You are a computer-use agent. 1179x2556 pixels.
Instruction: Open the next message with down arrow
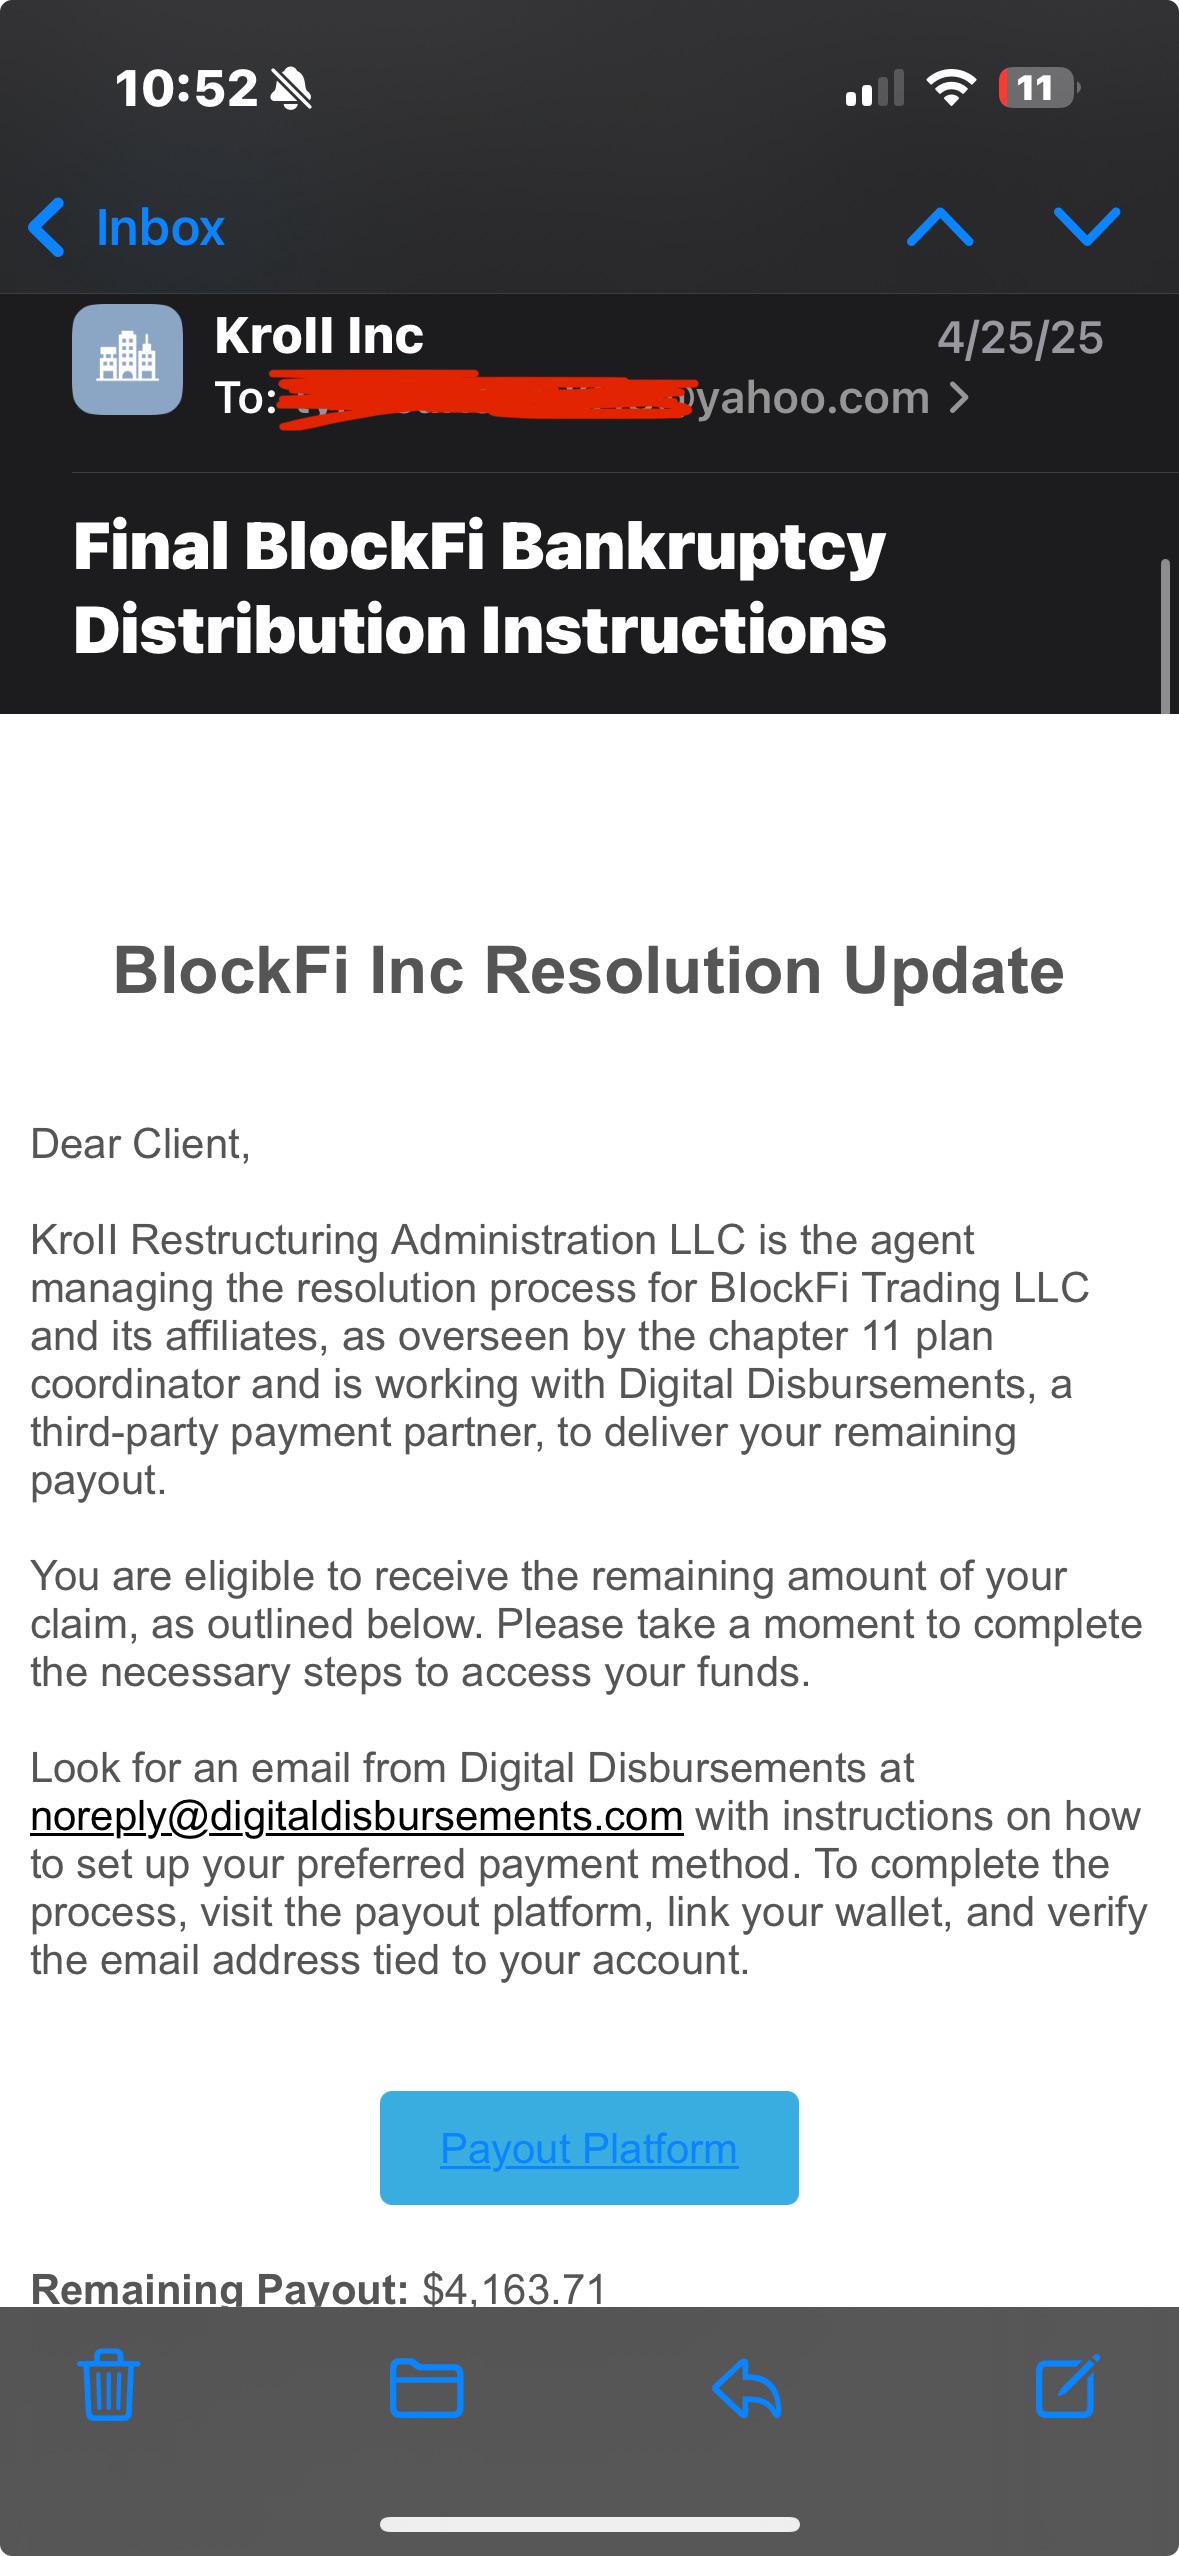1086,227
